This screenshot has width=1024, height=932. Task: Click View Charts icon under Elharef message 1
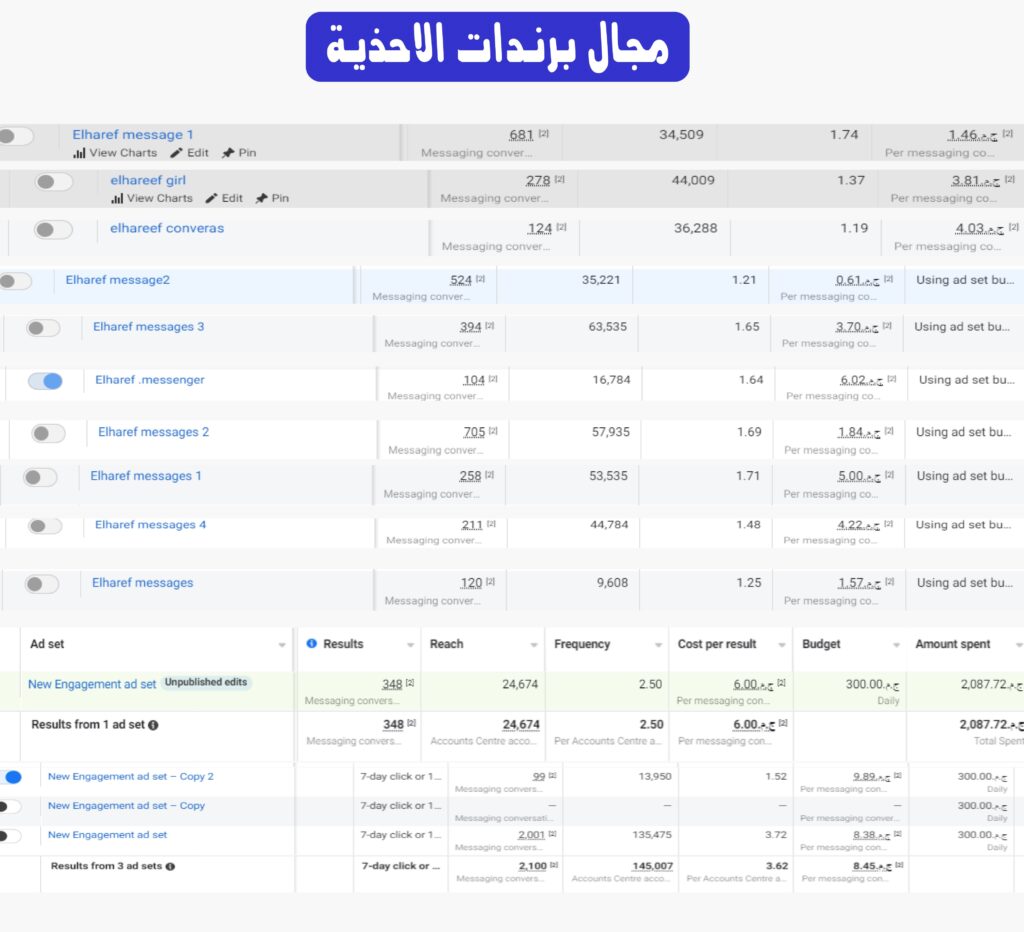tap(79, 153)
